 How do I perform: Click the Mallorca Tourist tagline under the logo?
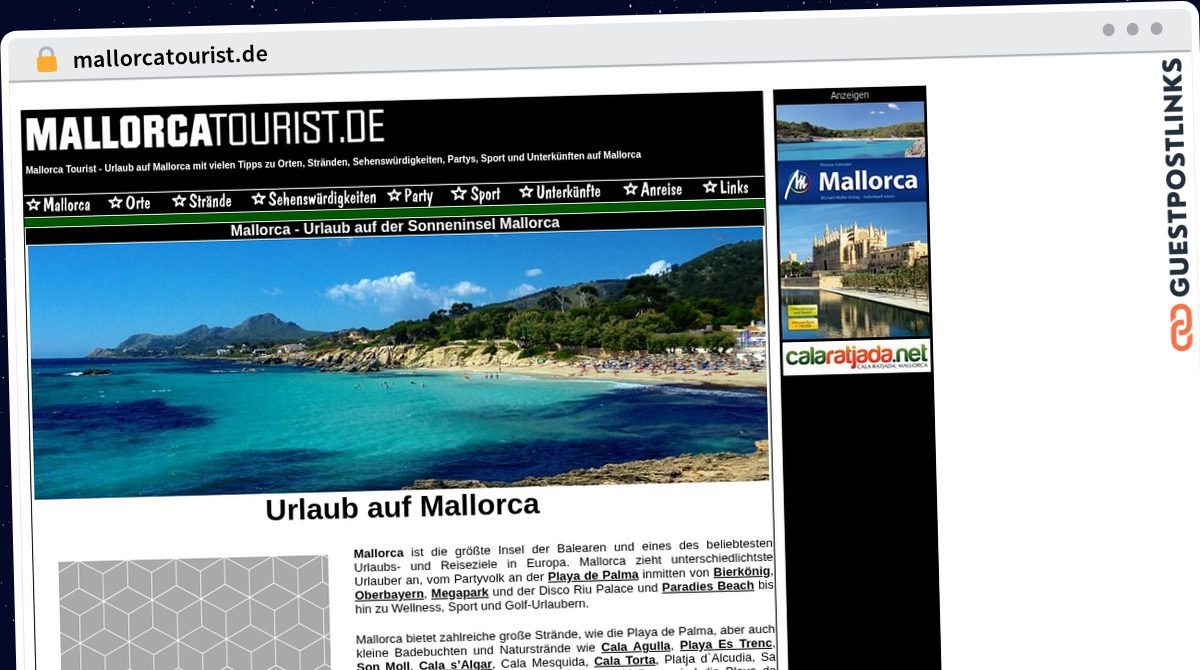333,162
